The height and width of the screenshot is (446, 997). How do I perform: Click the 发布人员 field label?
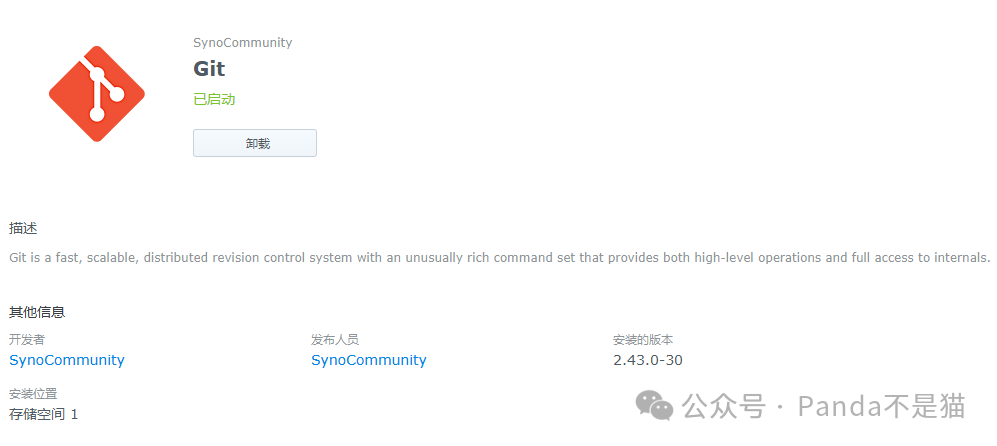tap(335, 340)
